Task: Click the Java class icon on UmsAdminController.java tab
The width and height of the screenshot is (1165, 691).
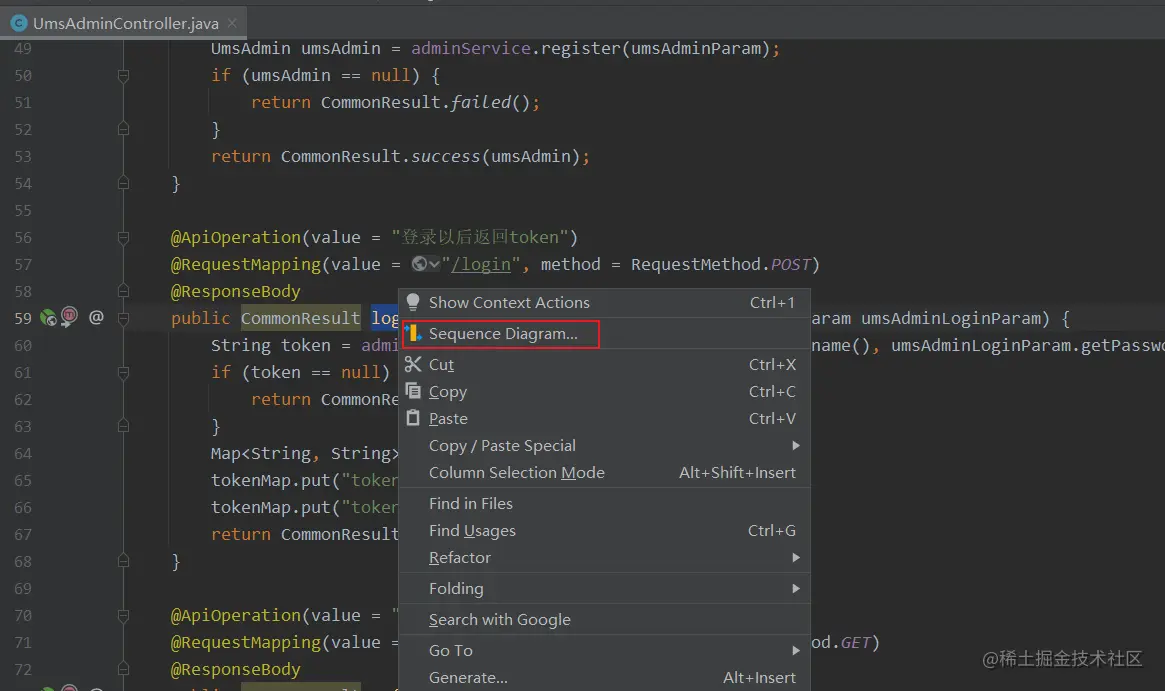Action: pyautogui.click(x=19, y=23)
